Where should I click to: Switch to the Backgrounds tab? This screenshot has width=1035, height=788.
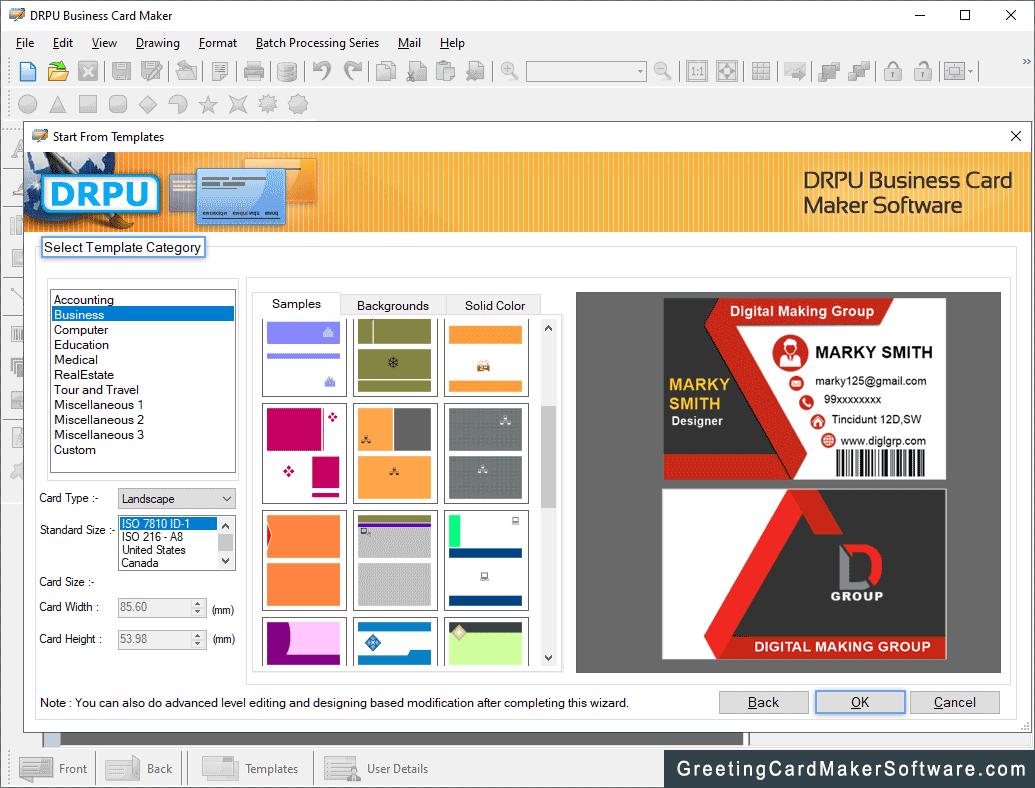393,306
